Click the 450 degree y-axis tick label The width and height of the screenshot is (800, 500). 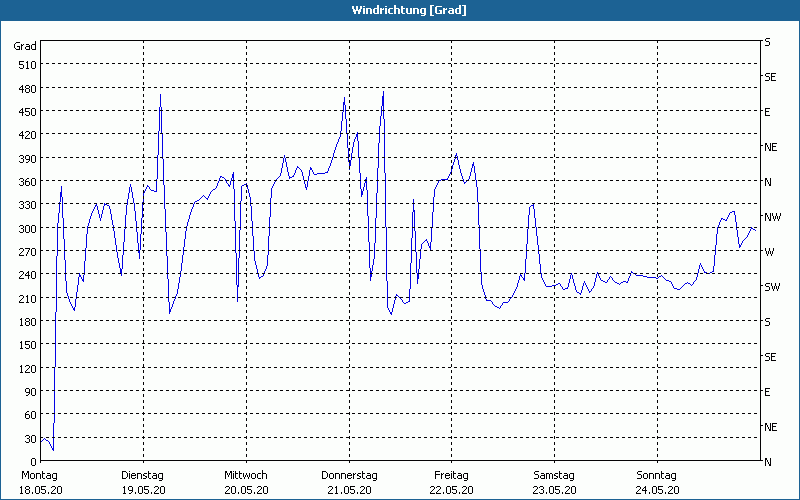tap(27, 112)
